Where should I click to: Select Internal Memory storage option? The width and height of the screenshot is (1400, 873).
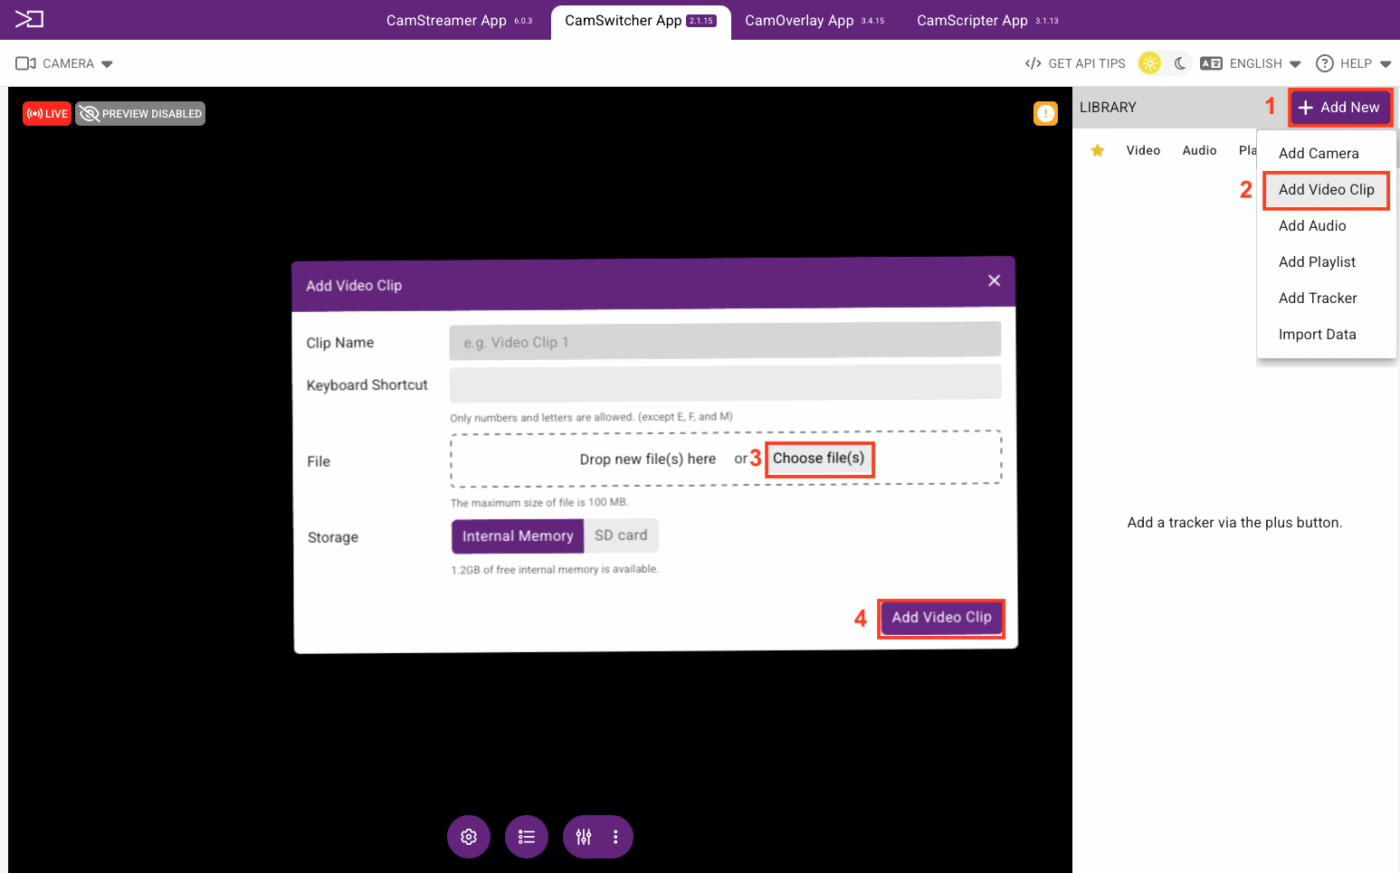(x=517, y=536)
